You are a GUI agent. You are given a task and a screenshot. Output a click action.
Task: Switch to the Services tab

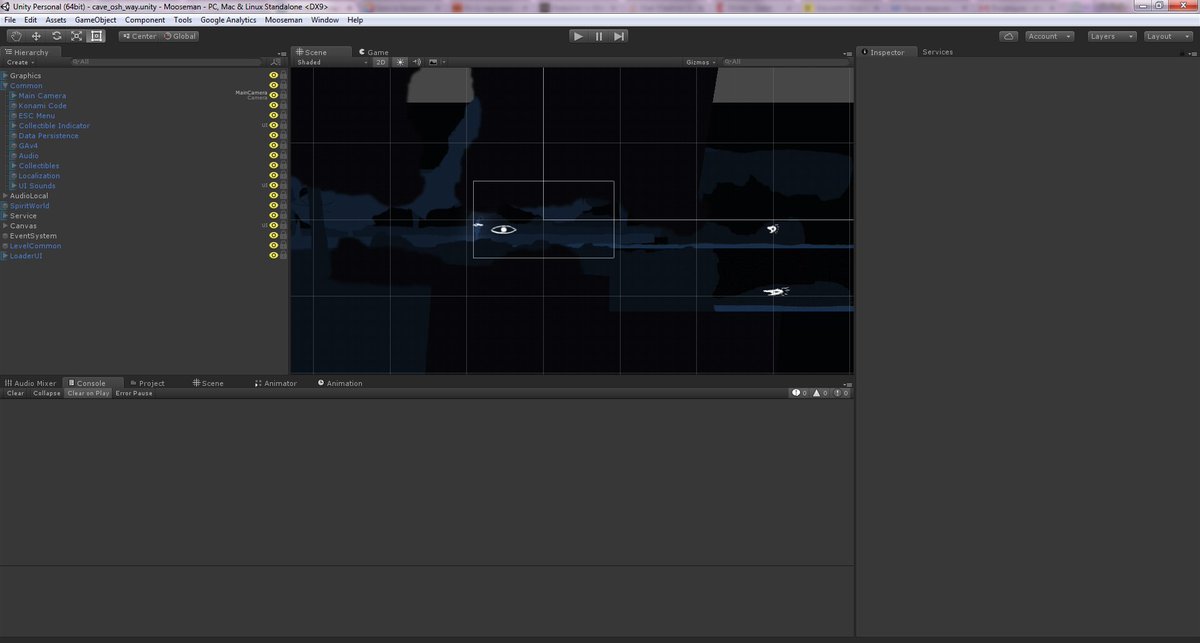(x=938, y=52)
